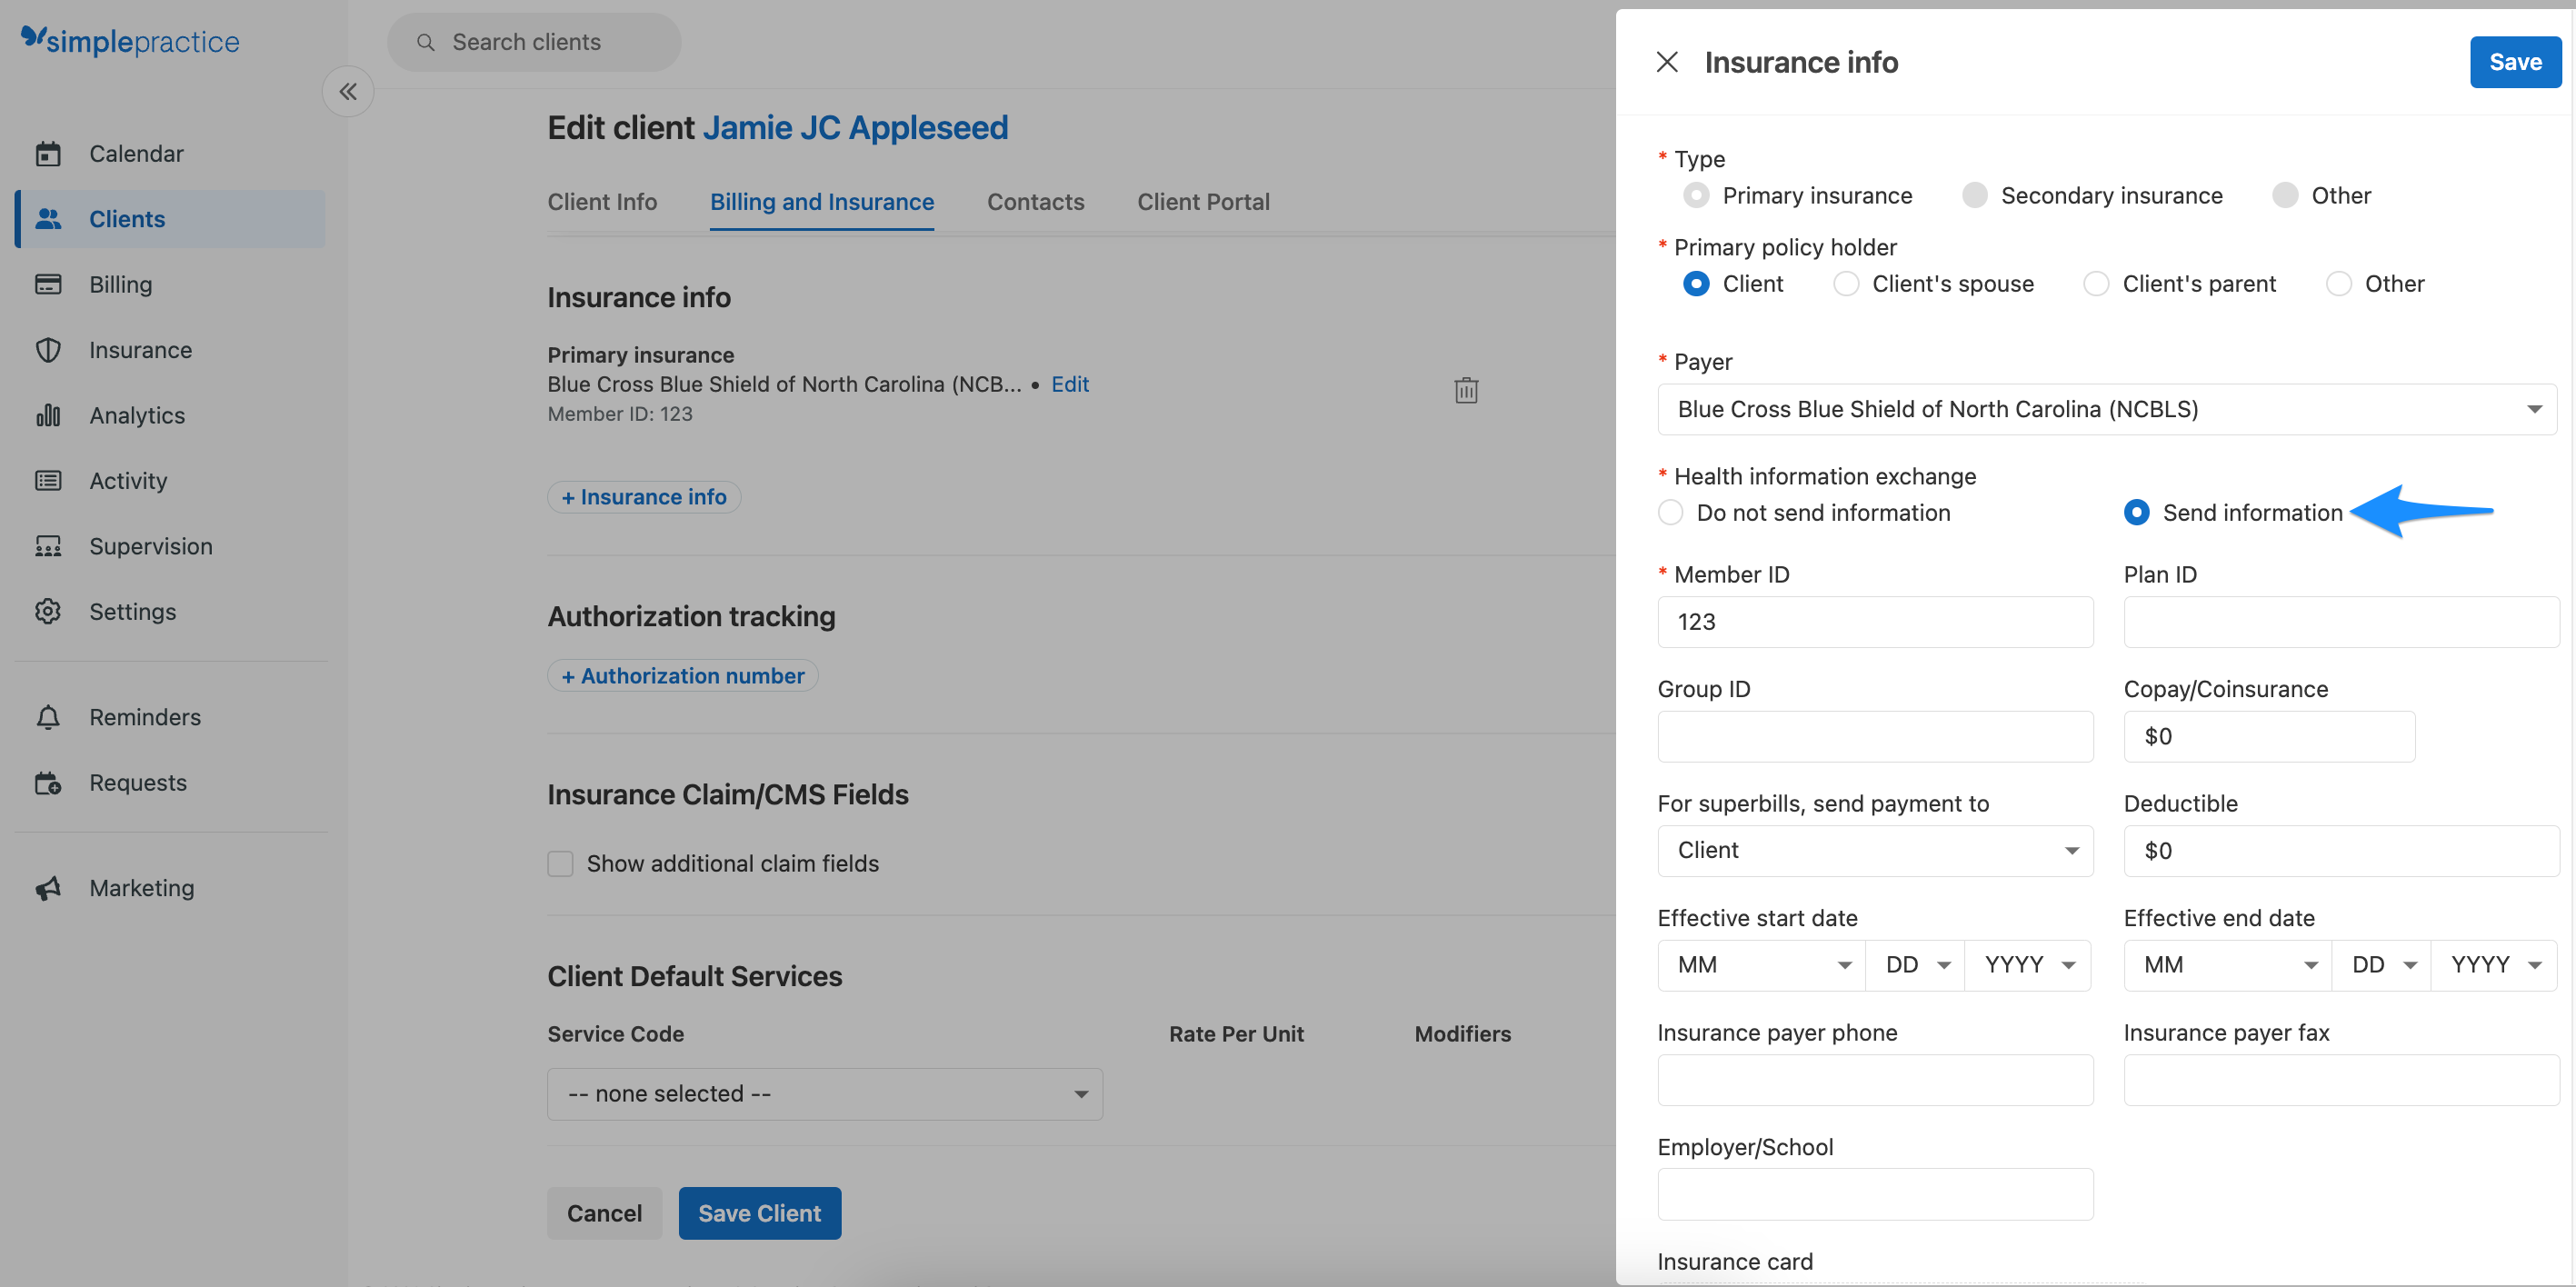This screenshot has height=1287, width=2576.
Task: Click the Group ID input field
Action: click(x=1875, y=736)
